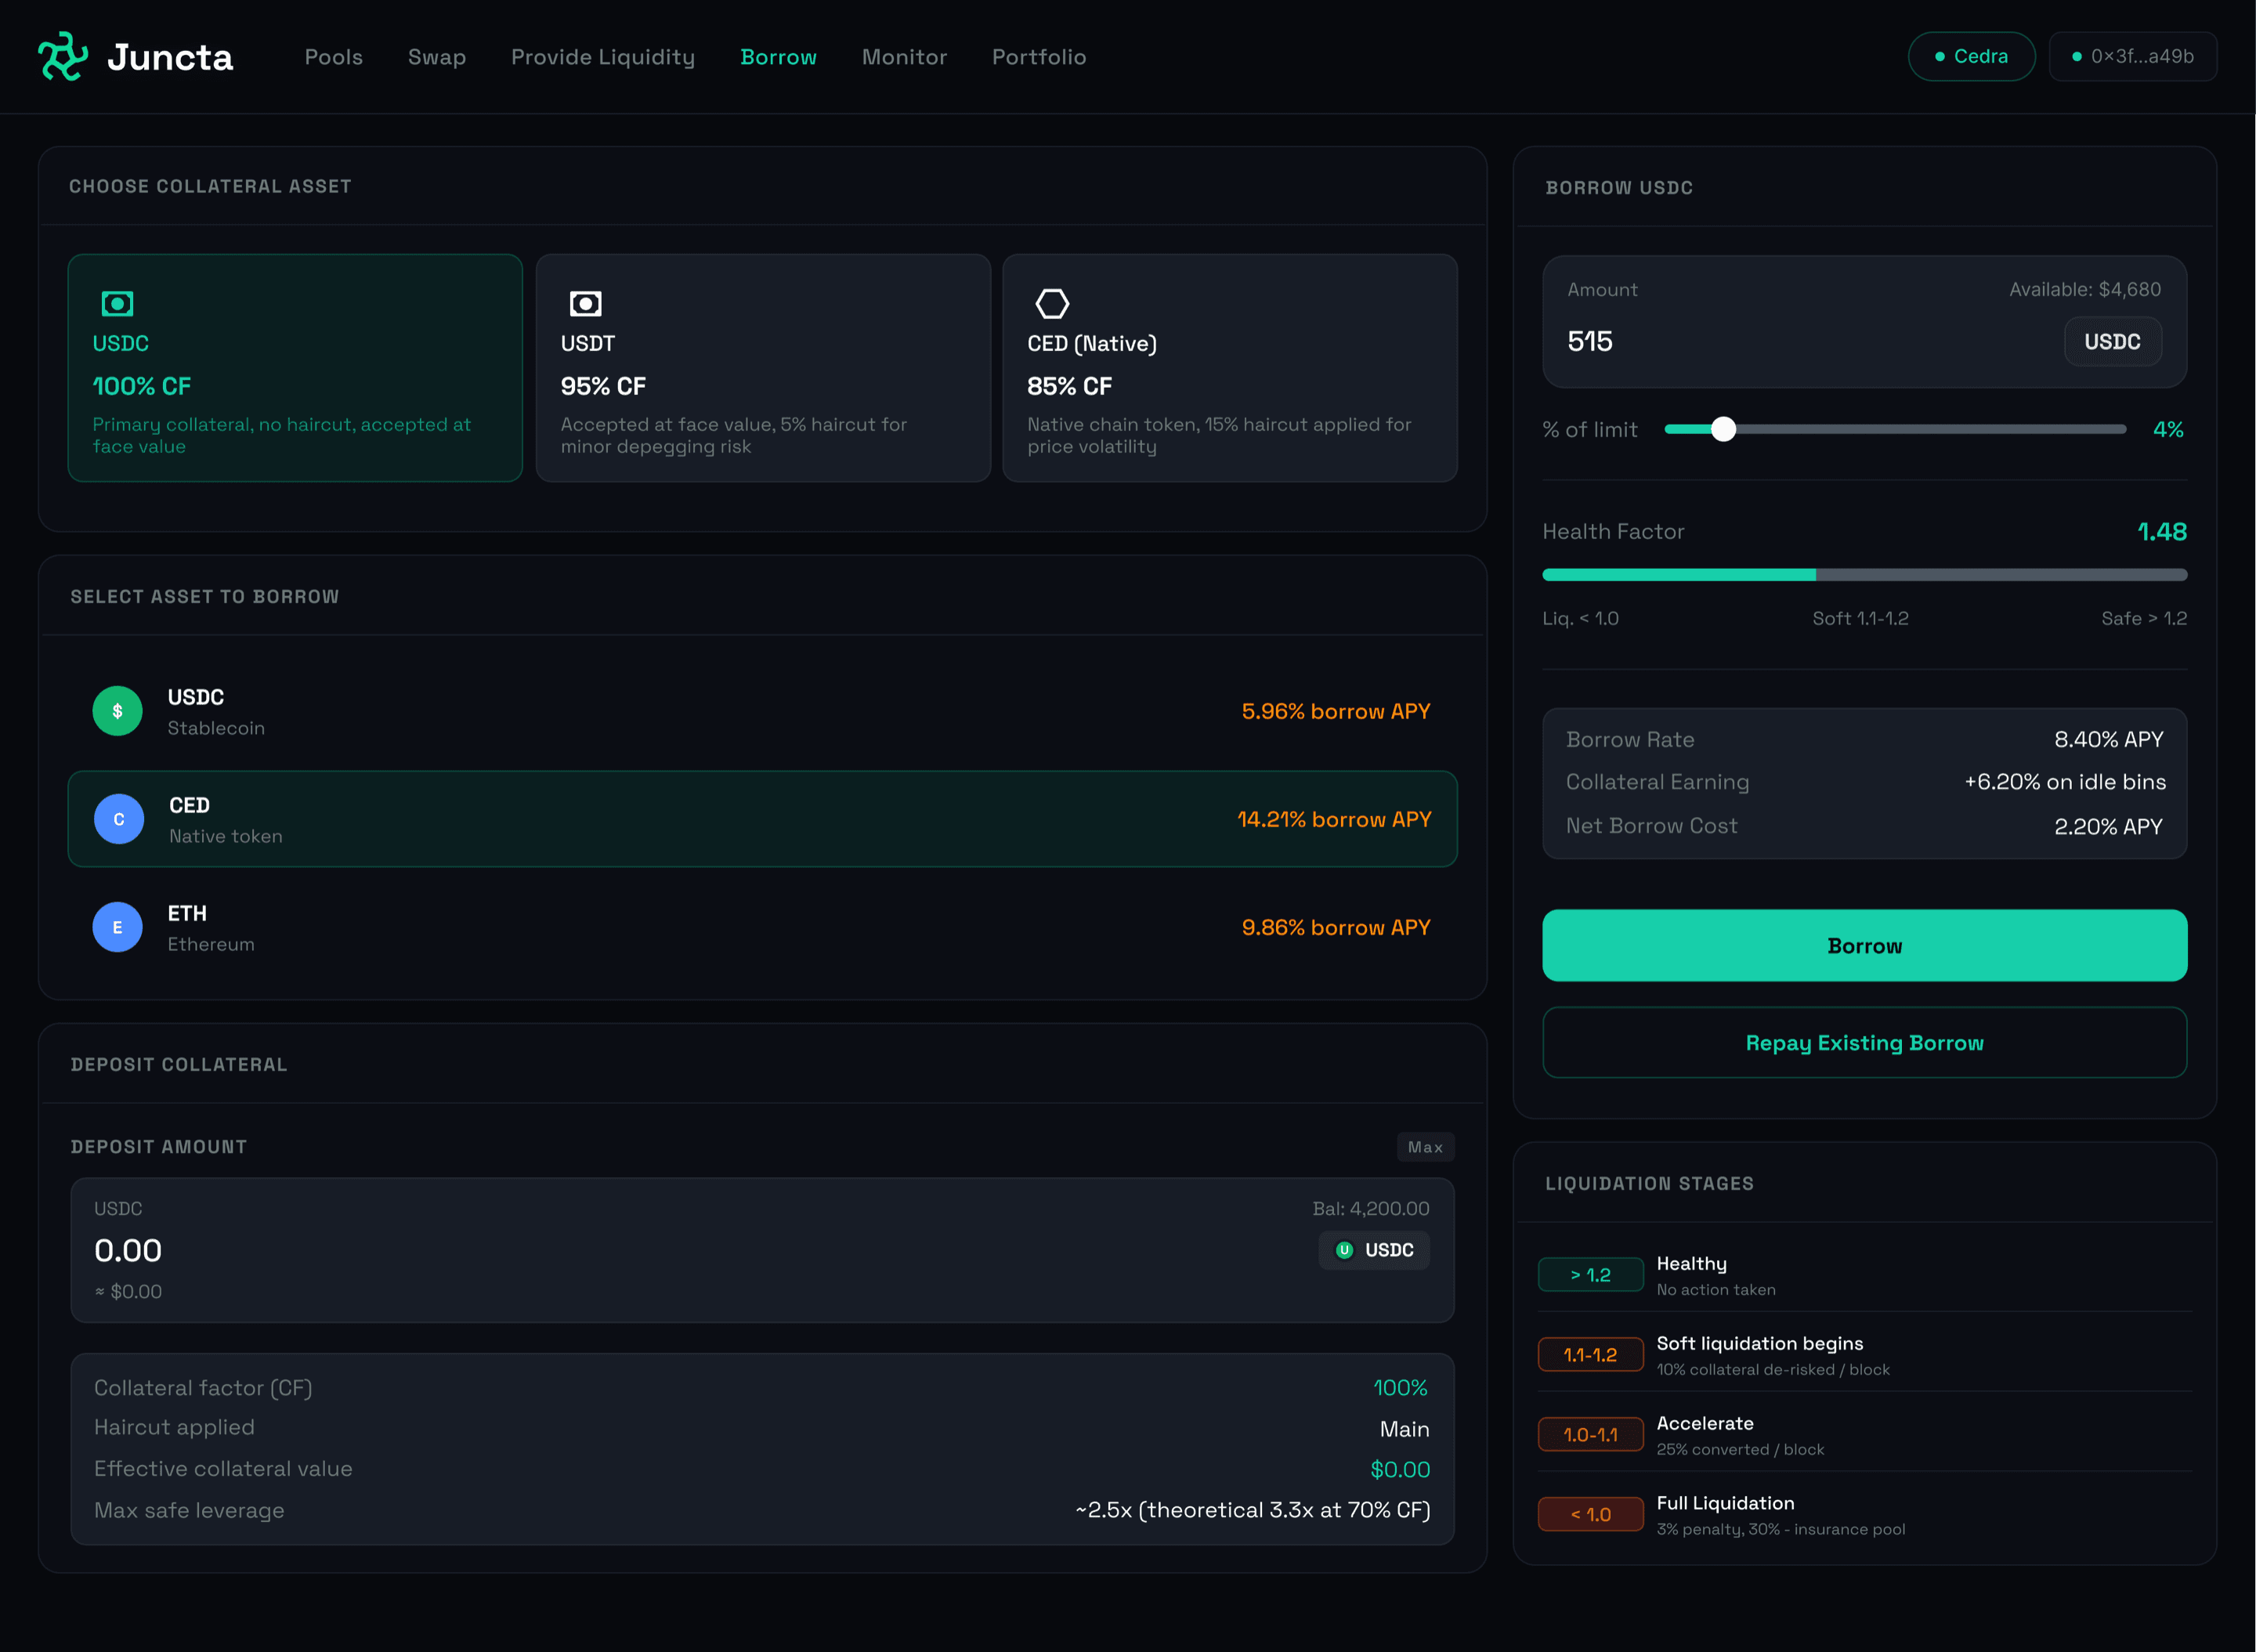
Task: Select USDC 100% CF as collateral
Action: pyautogui.click(x=295, y=368)
